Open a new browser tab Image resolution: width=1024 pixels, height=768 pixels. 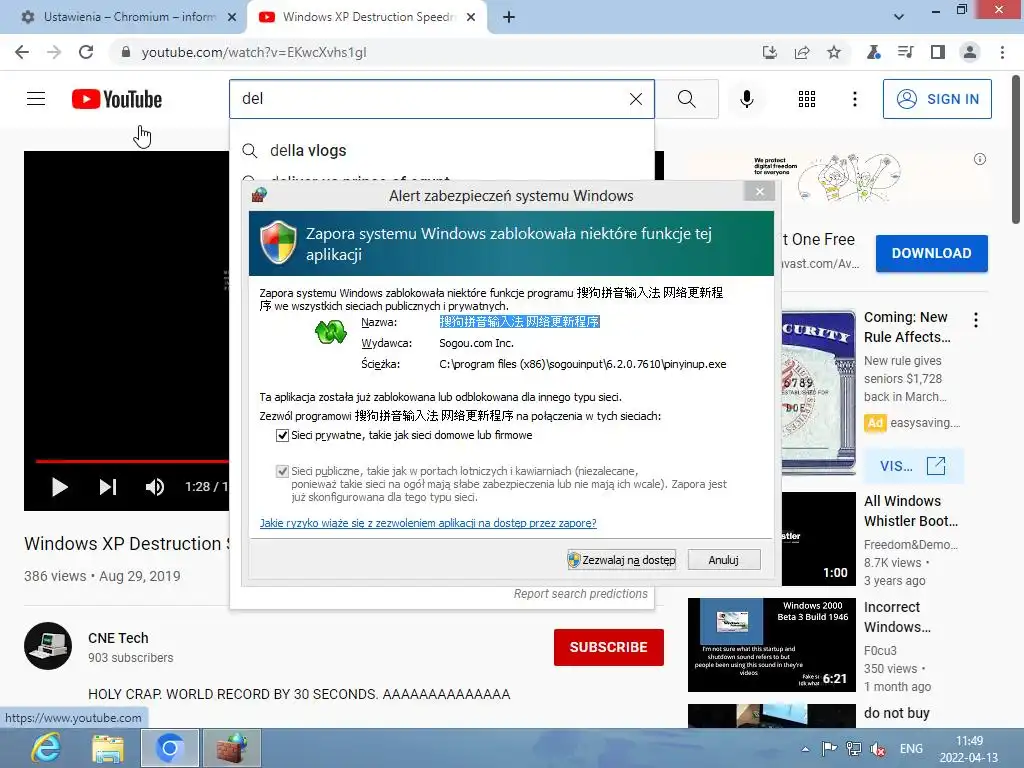[x=509, y=17]
